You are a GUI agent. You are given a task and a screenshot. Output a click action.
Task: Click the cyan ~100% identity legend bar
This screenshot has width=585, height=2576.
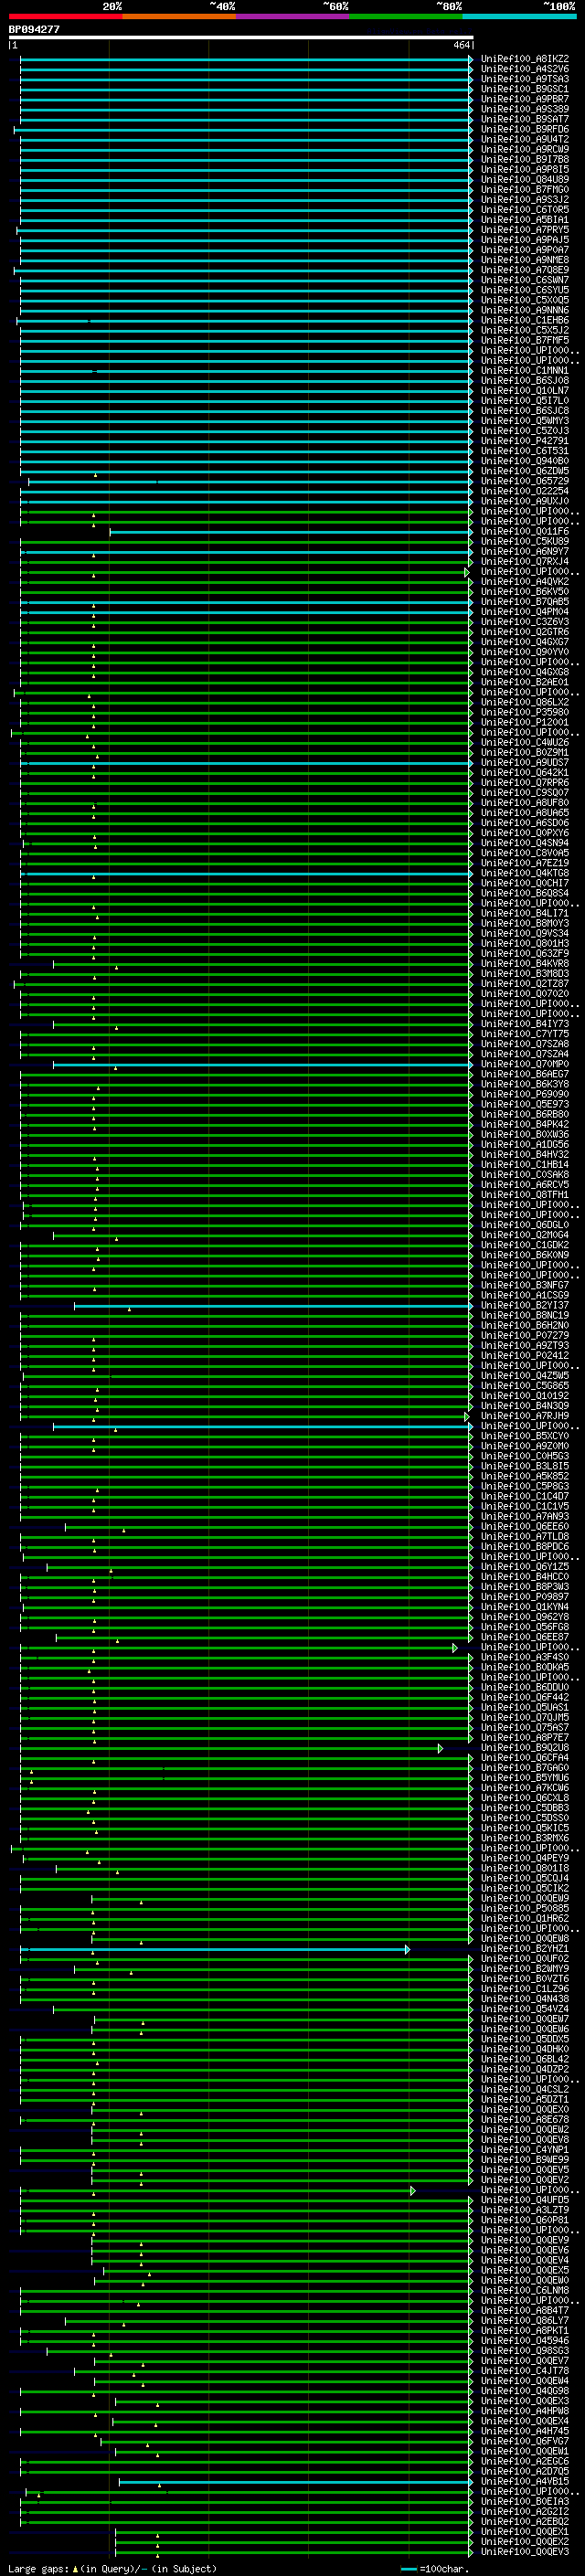(520, 16)
